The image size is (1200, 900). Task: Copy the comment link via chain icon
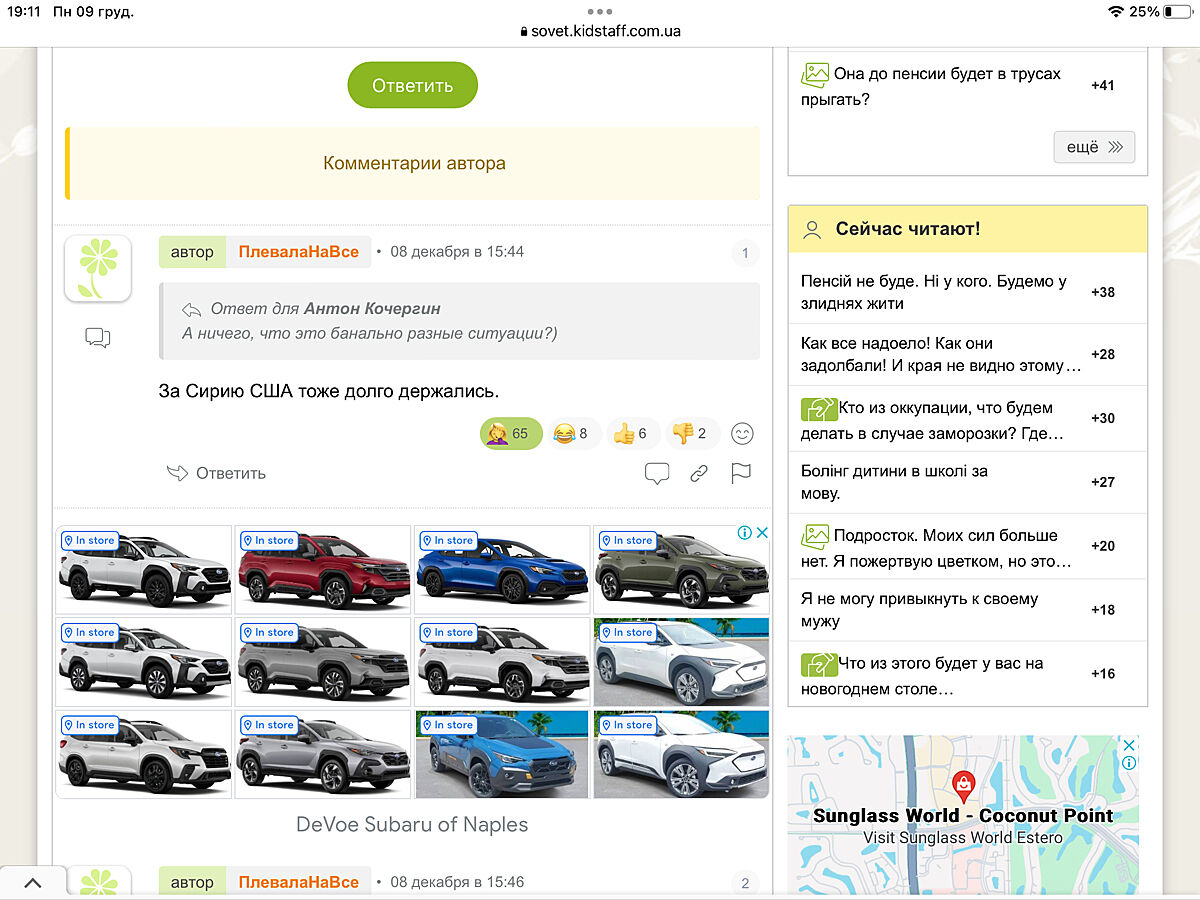[x=699, y=474]
